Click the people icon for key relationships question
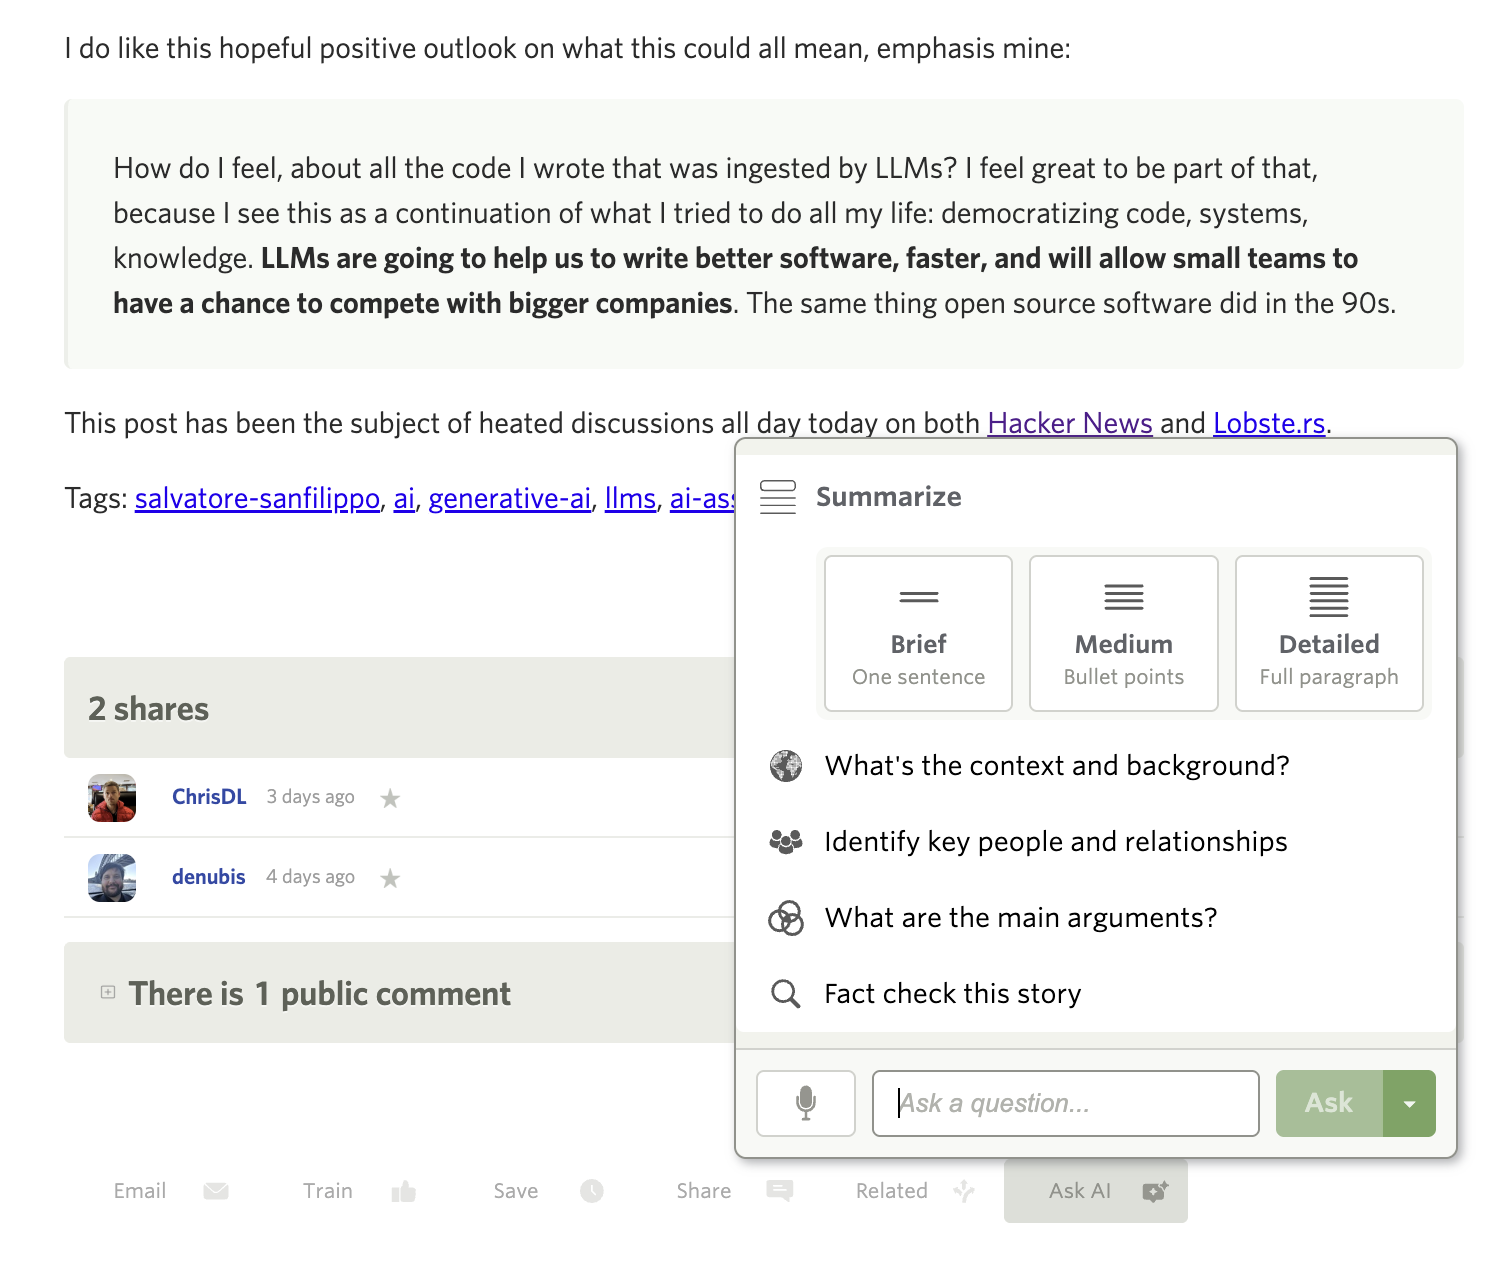 [786, 842]
